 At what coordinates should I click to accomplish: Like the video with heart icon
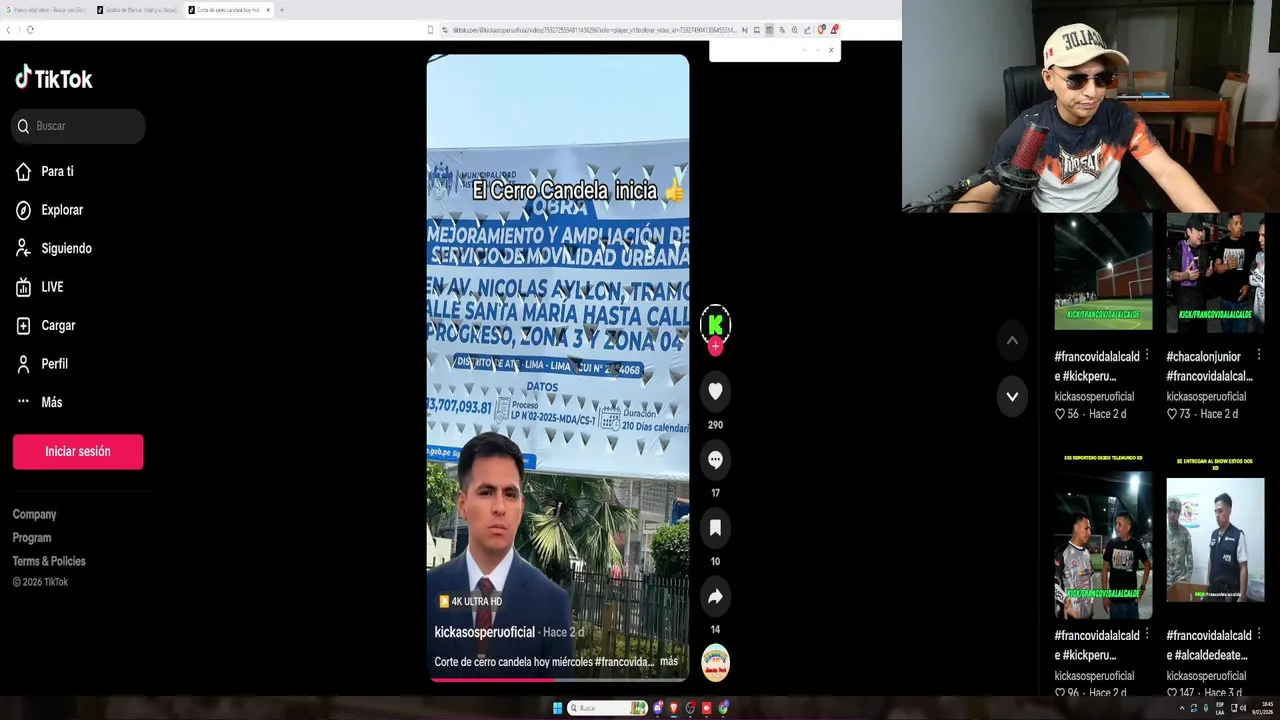pyautogui.click(x=715, y=392)
